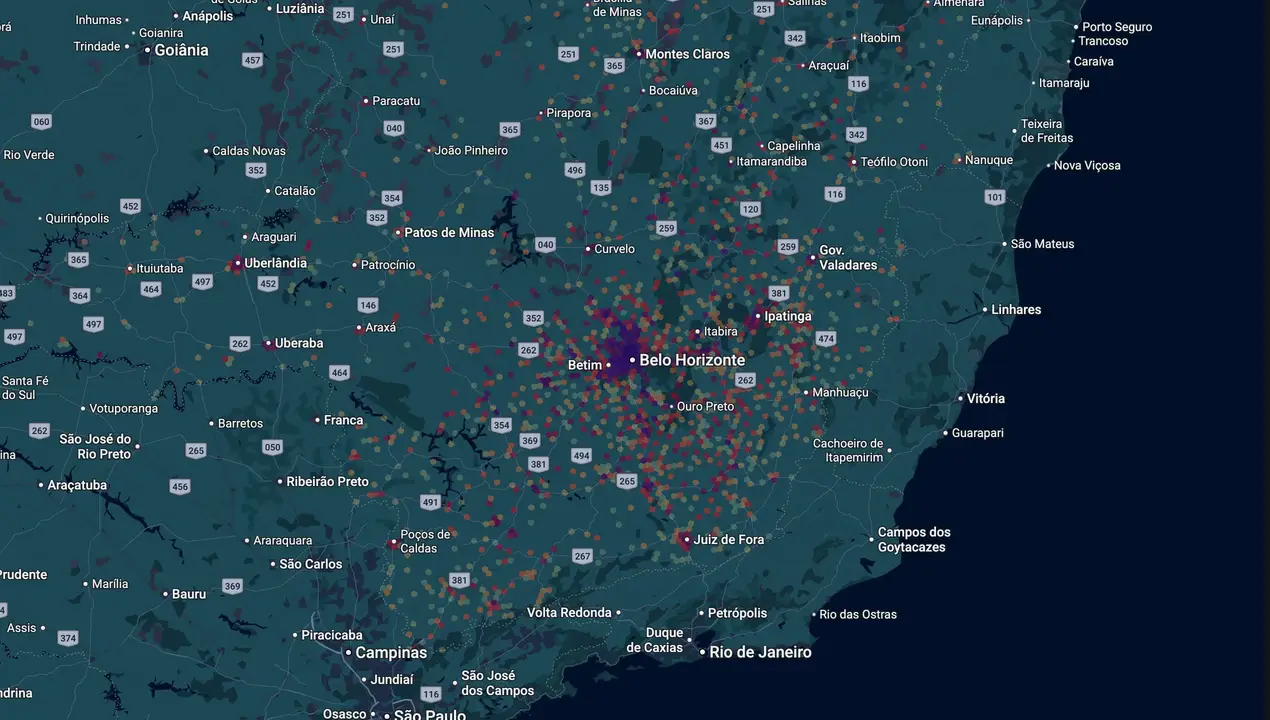The width and height of the screenshot is (1270, 720).
Task: Click the Porto Seguro label
Action: tap(1117, 27)
